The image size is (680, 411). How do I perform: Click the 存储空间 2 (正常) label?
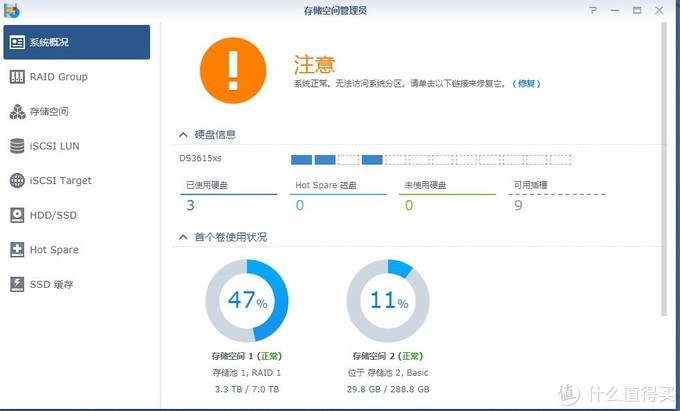click(388, 356)
